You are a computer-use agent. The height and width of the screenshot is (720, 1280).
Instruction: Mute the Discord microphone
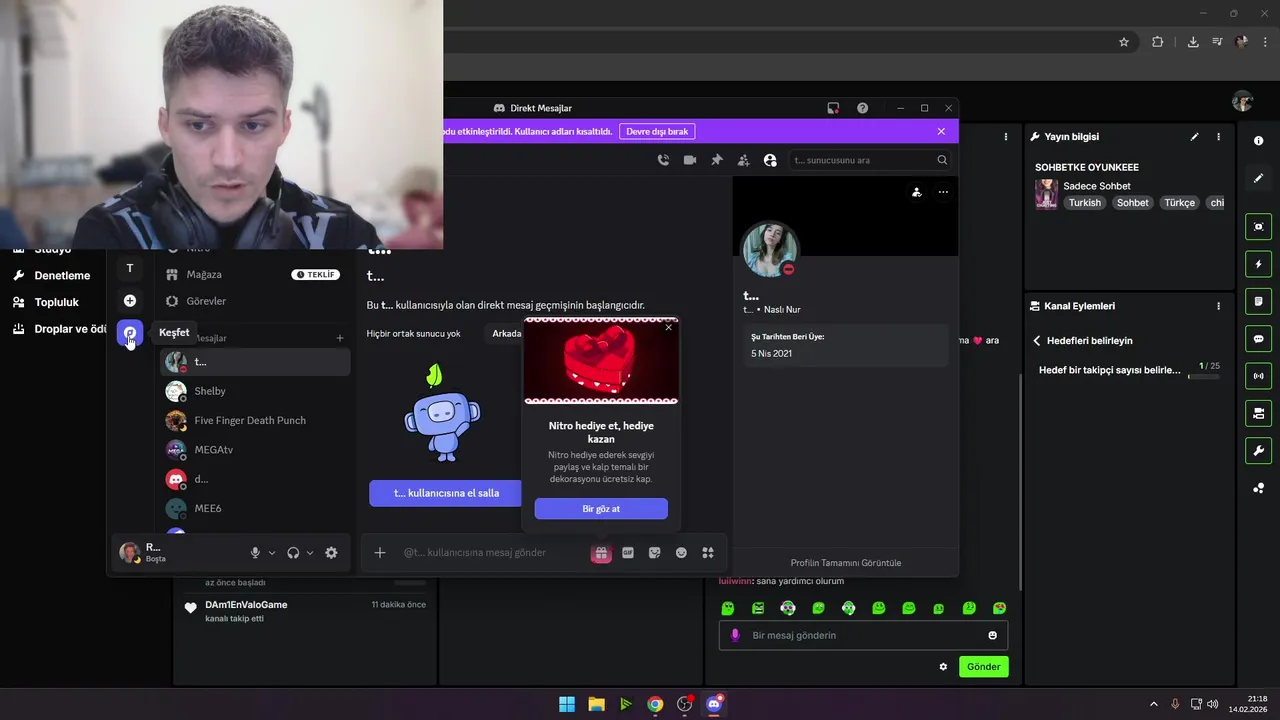click(255, 553)
